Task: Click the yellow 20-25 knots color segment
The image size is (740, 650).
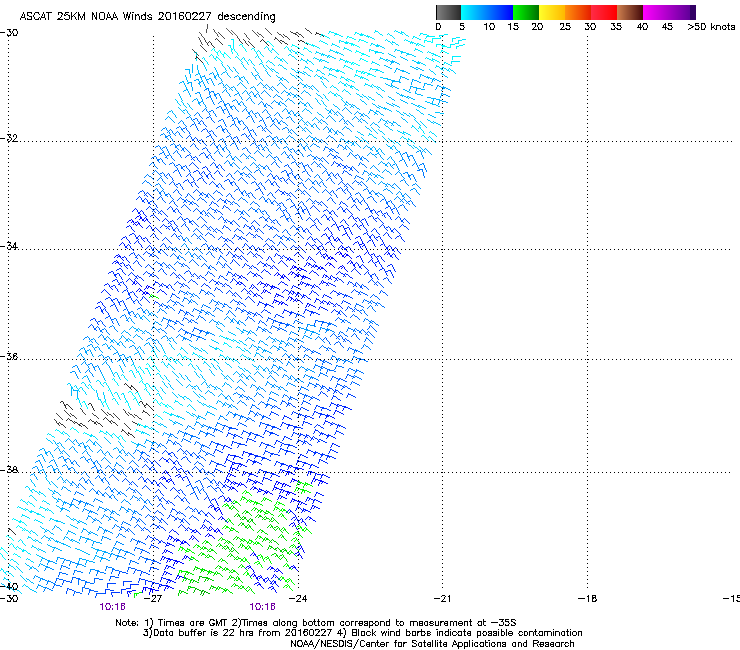Action: point(552,12)
